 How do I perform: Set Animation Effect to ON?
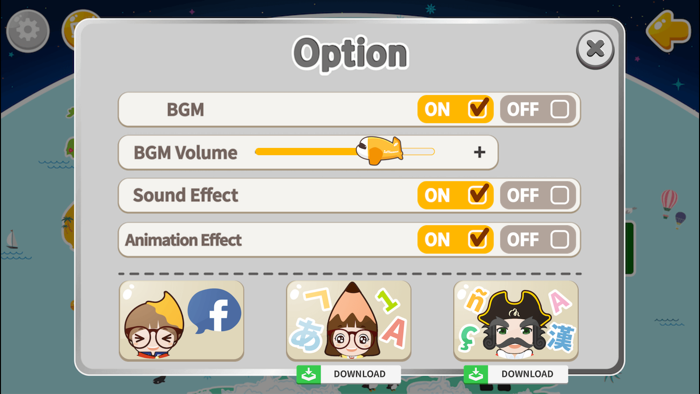pyautogui.click(x=455, y=239)
